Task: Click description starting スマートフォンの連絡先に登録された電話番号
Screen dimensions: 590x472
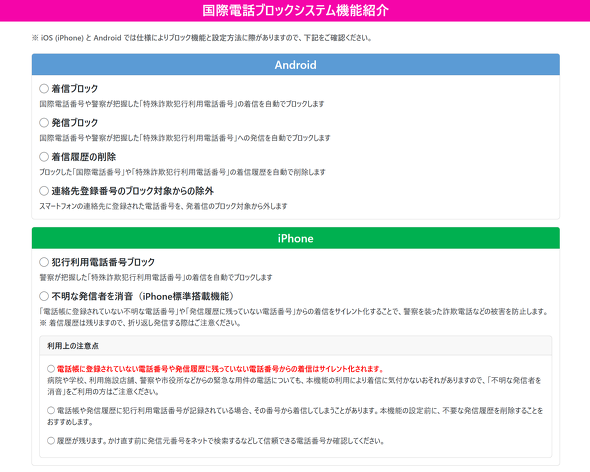Action: (x=163, y=206)
